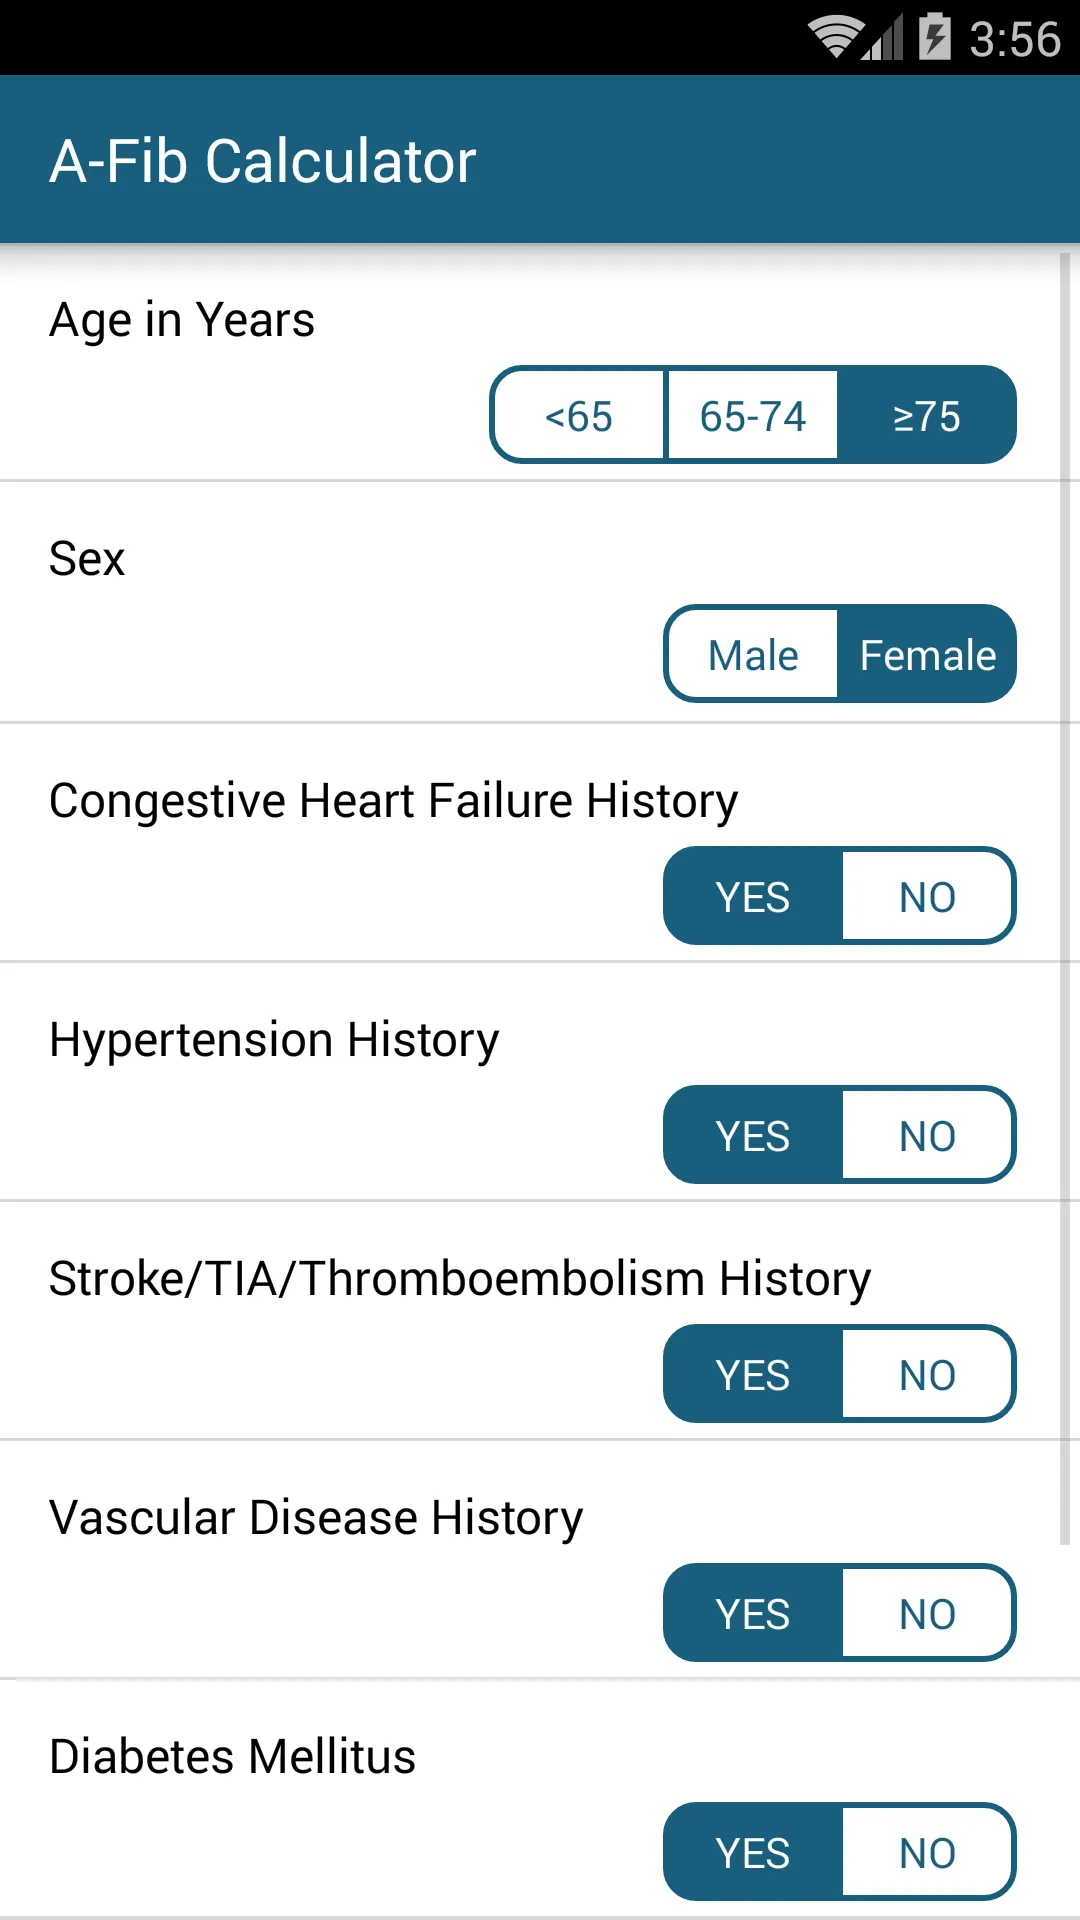The image size is (1080, 1920).
Task: Click the vertical scrollbar on the right
Action: [x=1065, y=898]
